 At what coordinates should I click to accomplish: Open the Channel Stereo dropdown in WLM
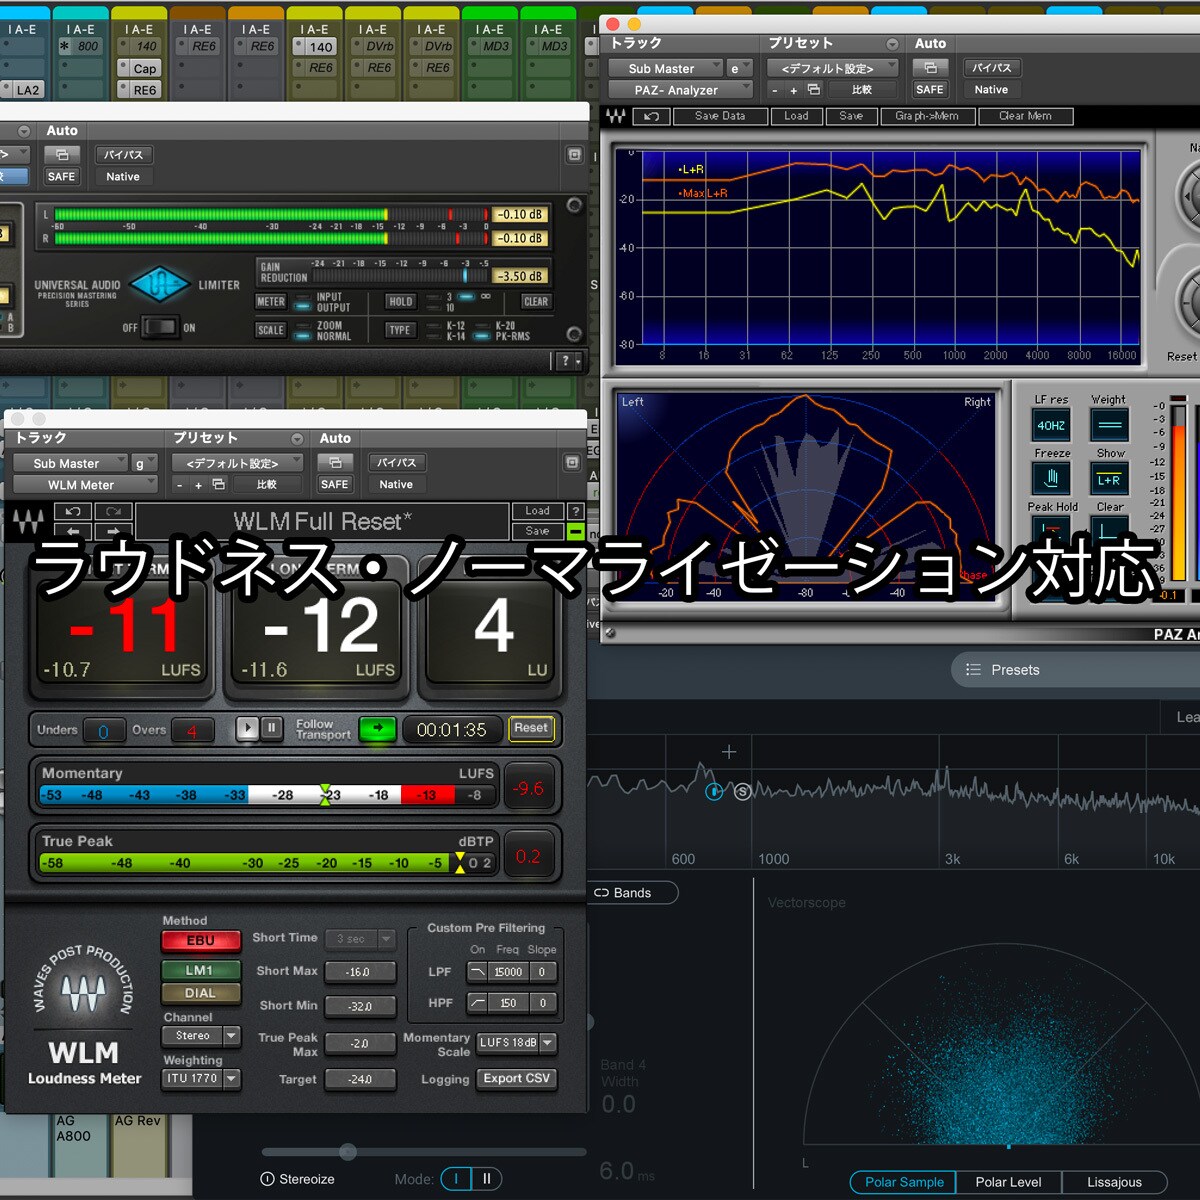[x=201, y=1036]
